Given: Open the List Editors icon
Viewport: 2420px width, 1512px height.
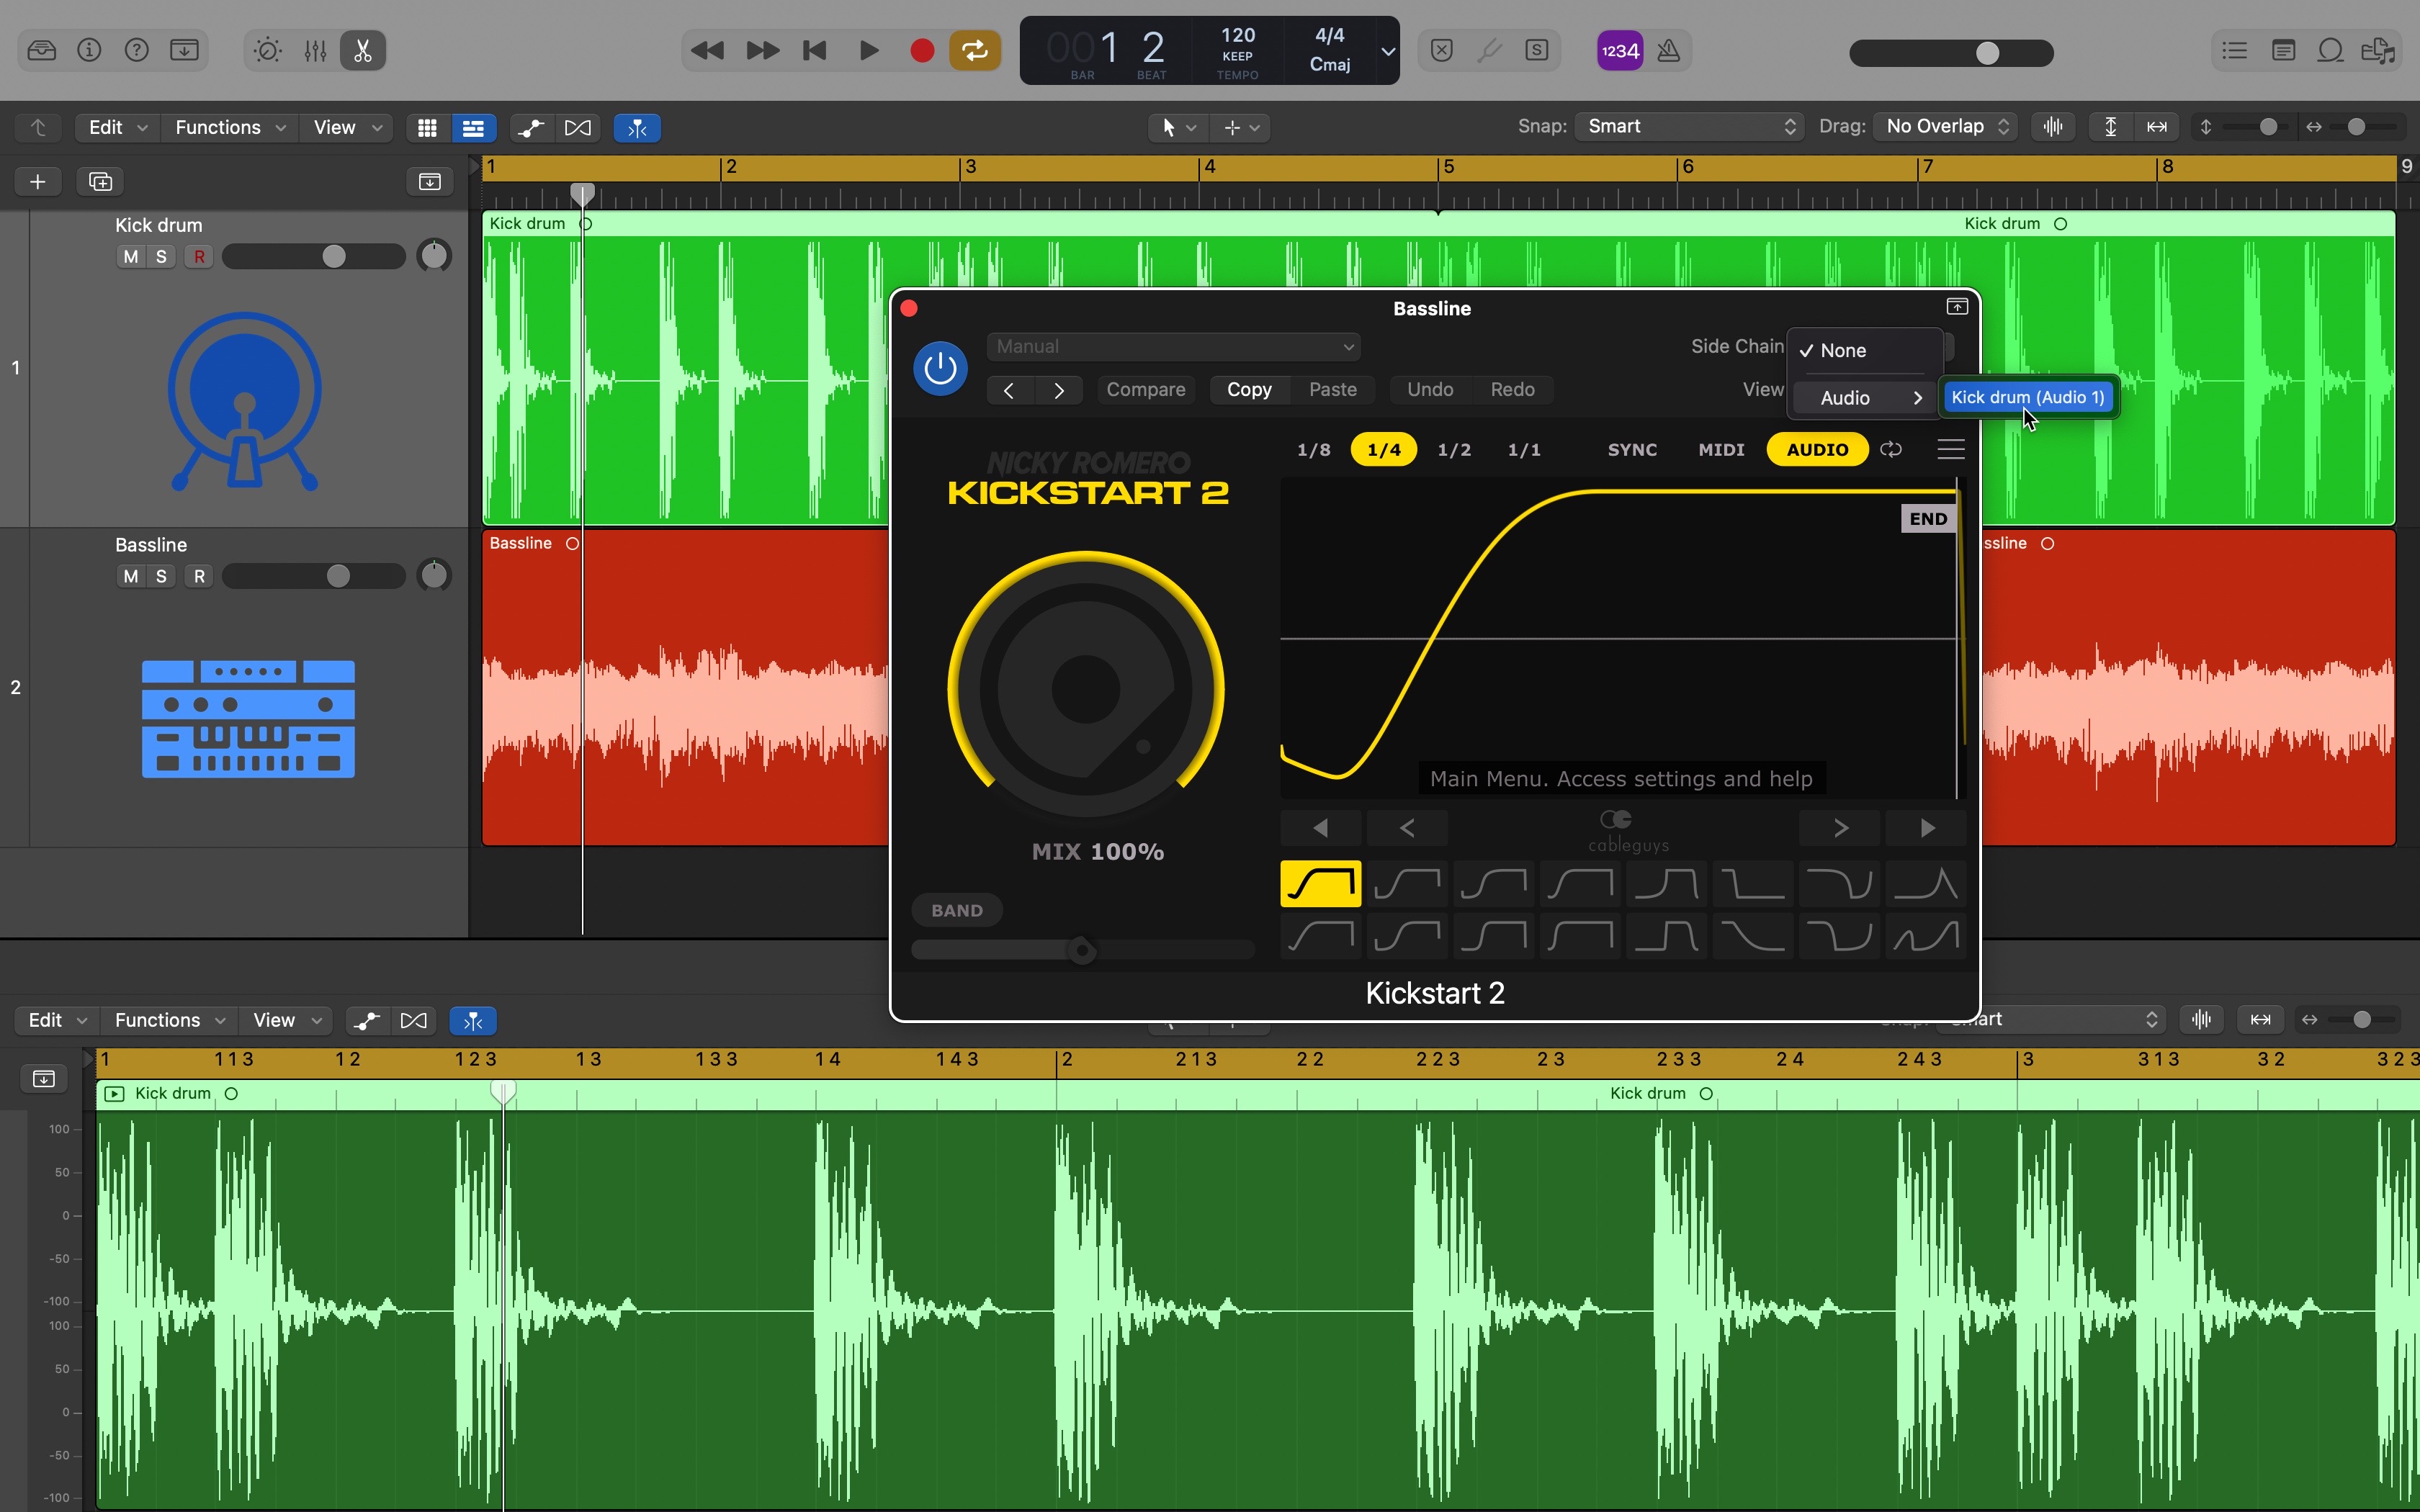Looking at the screenshot, I should 2235,50.
